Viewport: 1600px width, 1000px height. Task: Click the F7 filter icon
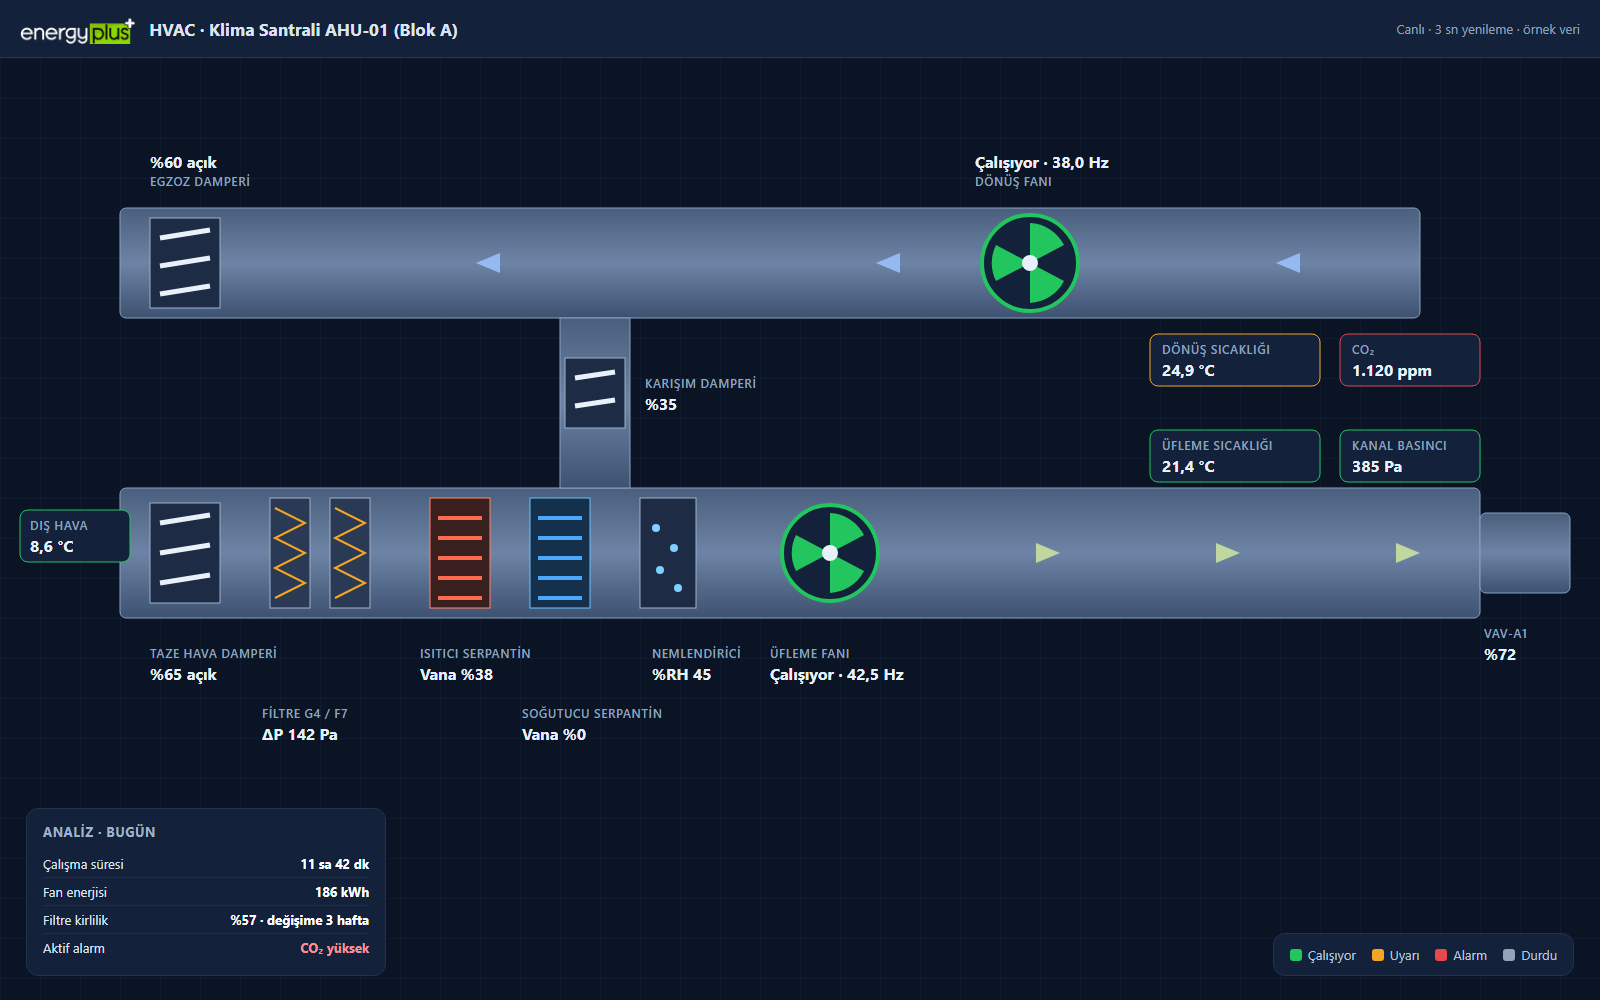click(350, 553)
